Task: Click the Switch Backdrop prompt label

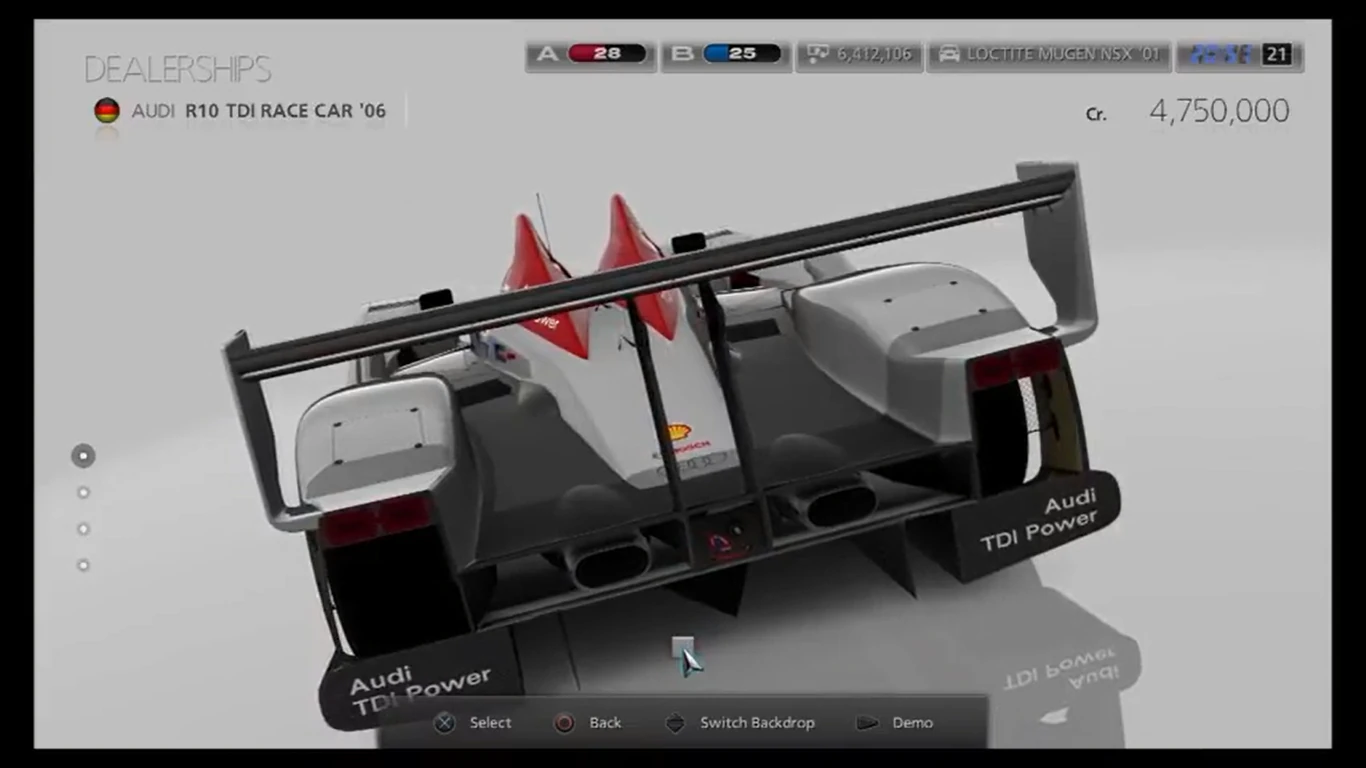Action: pos(757,723)
